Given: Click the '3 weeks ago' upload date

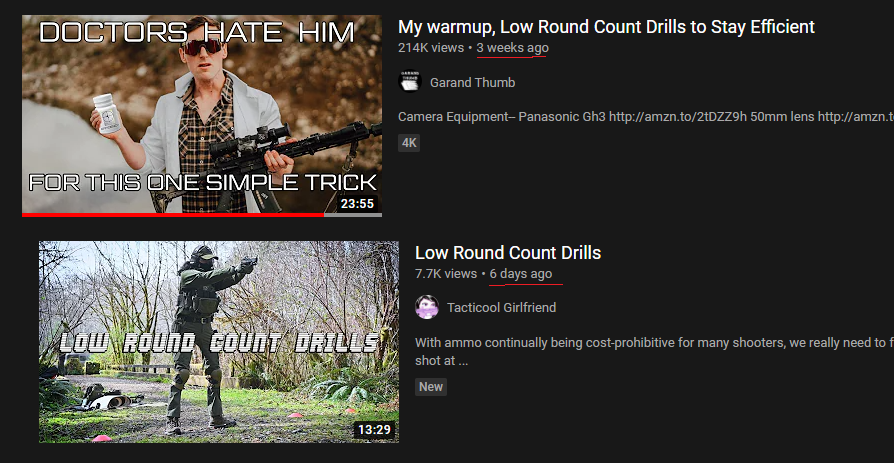Looking at the screenshot, I should [512, 48].
